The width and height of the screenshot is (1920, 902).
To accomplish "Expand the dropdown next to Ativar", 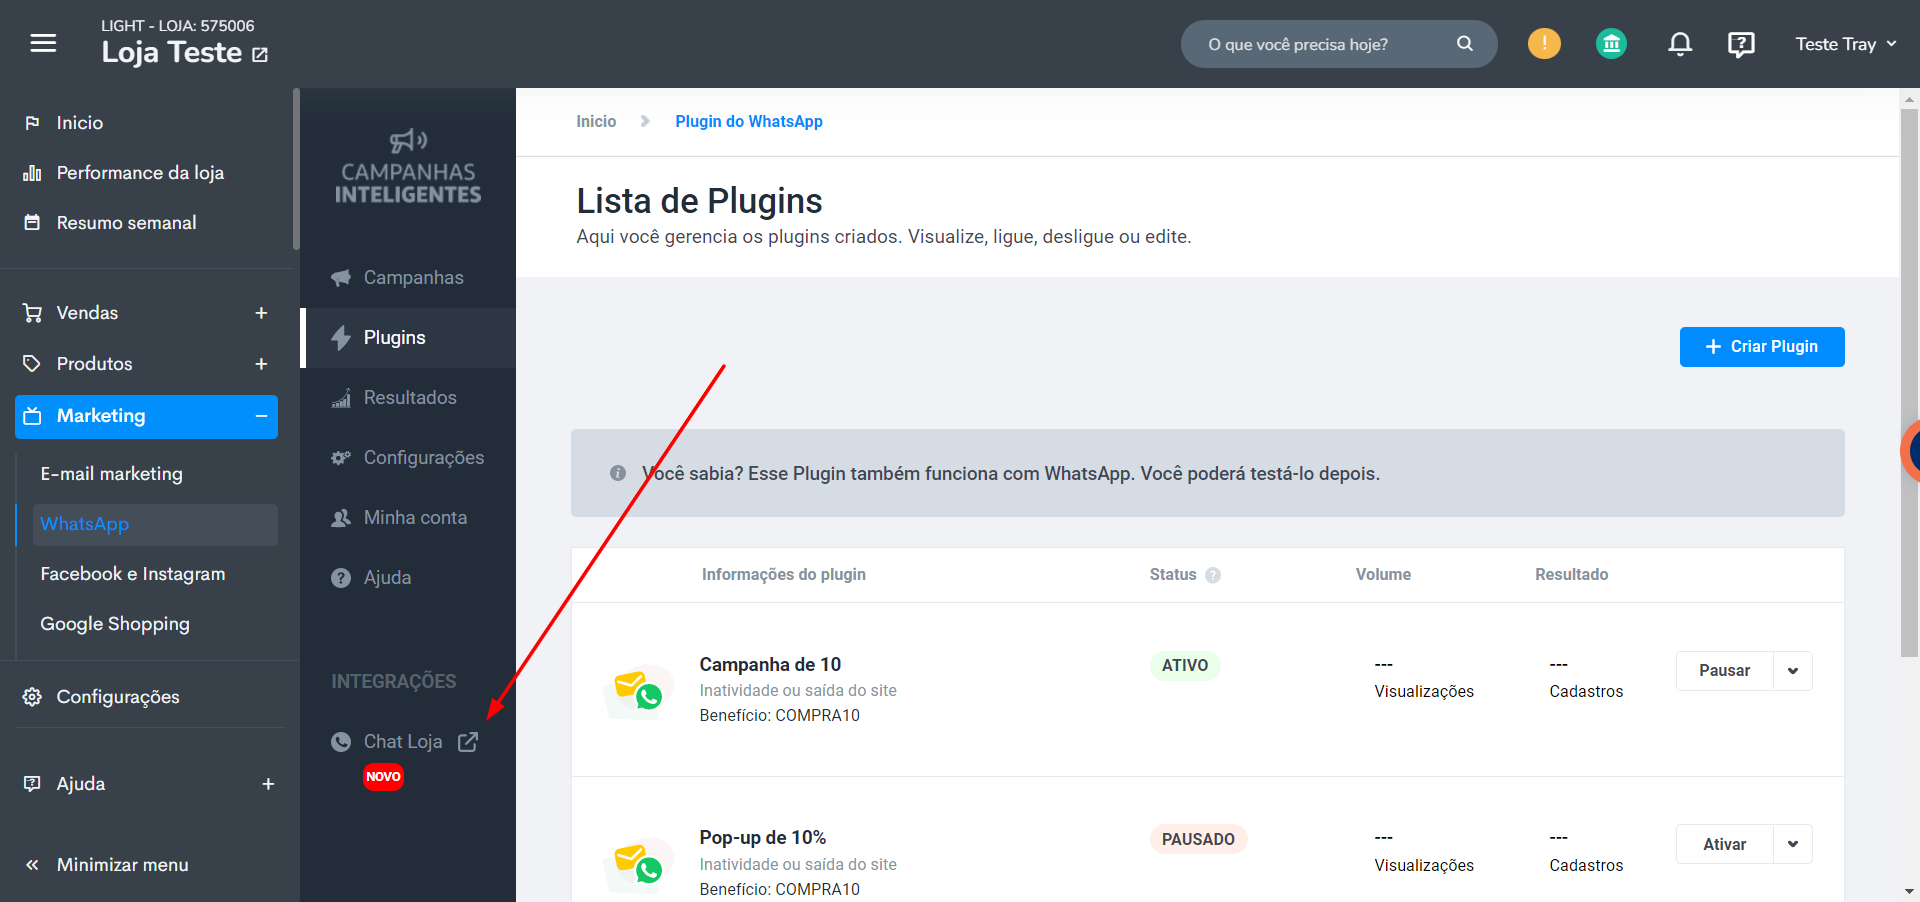I will (x=1793, y=845).
